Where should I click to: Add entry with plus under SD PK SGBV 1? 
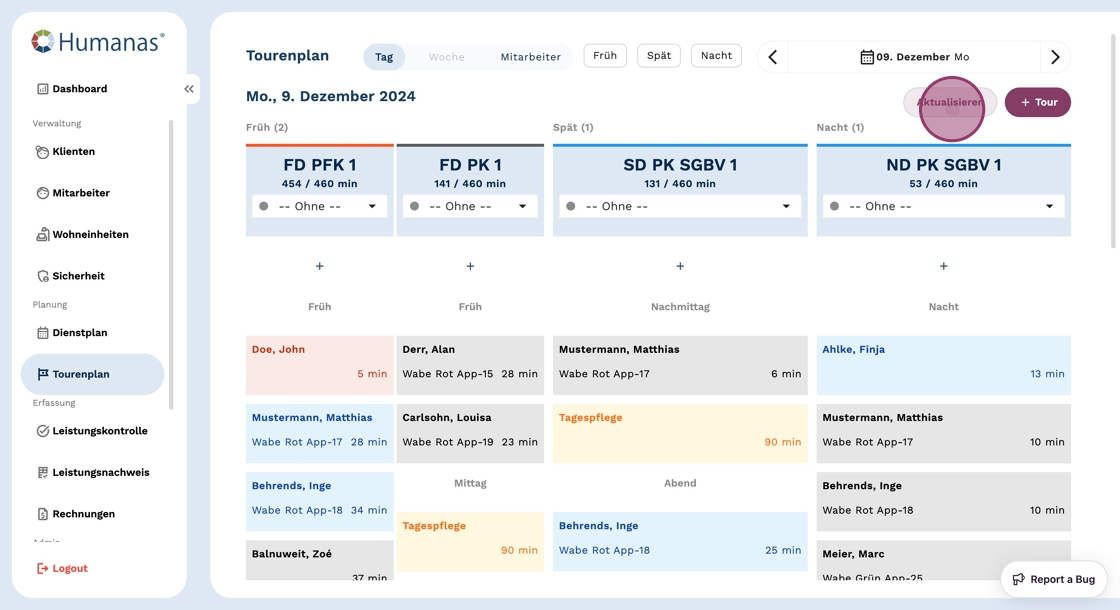pyautogui.click(x=680, y=266)
